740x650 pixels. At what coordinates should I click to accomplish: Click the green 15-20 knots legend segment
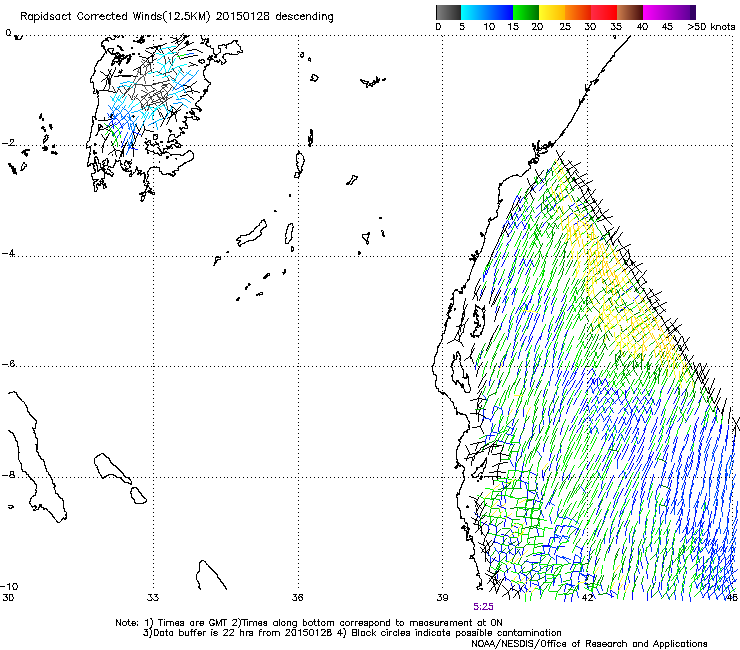(526, 12)
